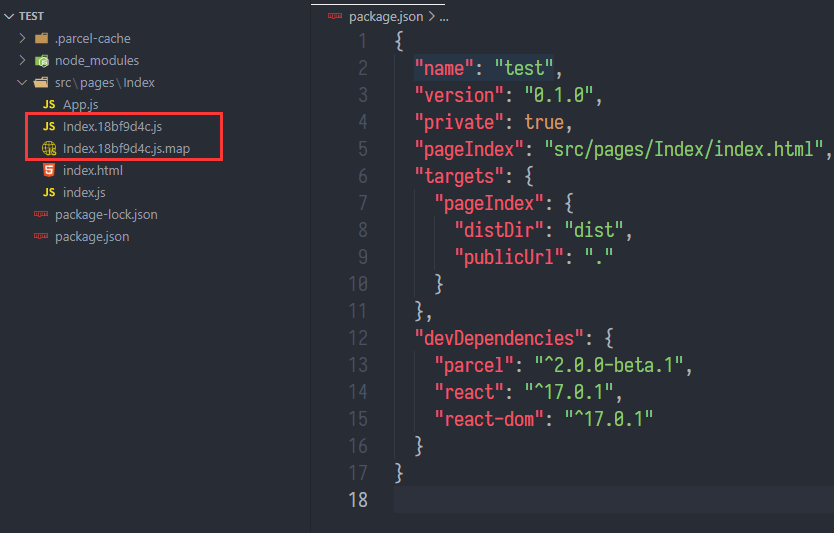Click the "parcel" dependency key
This screenshot has width=834, height=533.
[x=474, y=365]
